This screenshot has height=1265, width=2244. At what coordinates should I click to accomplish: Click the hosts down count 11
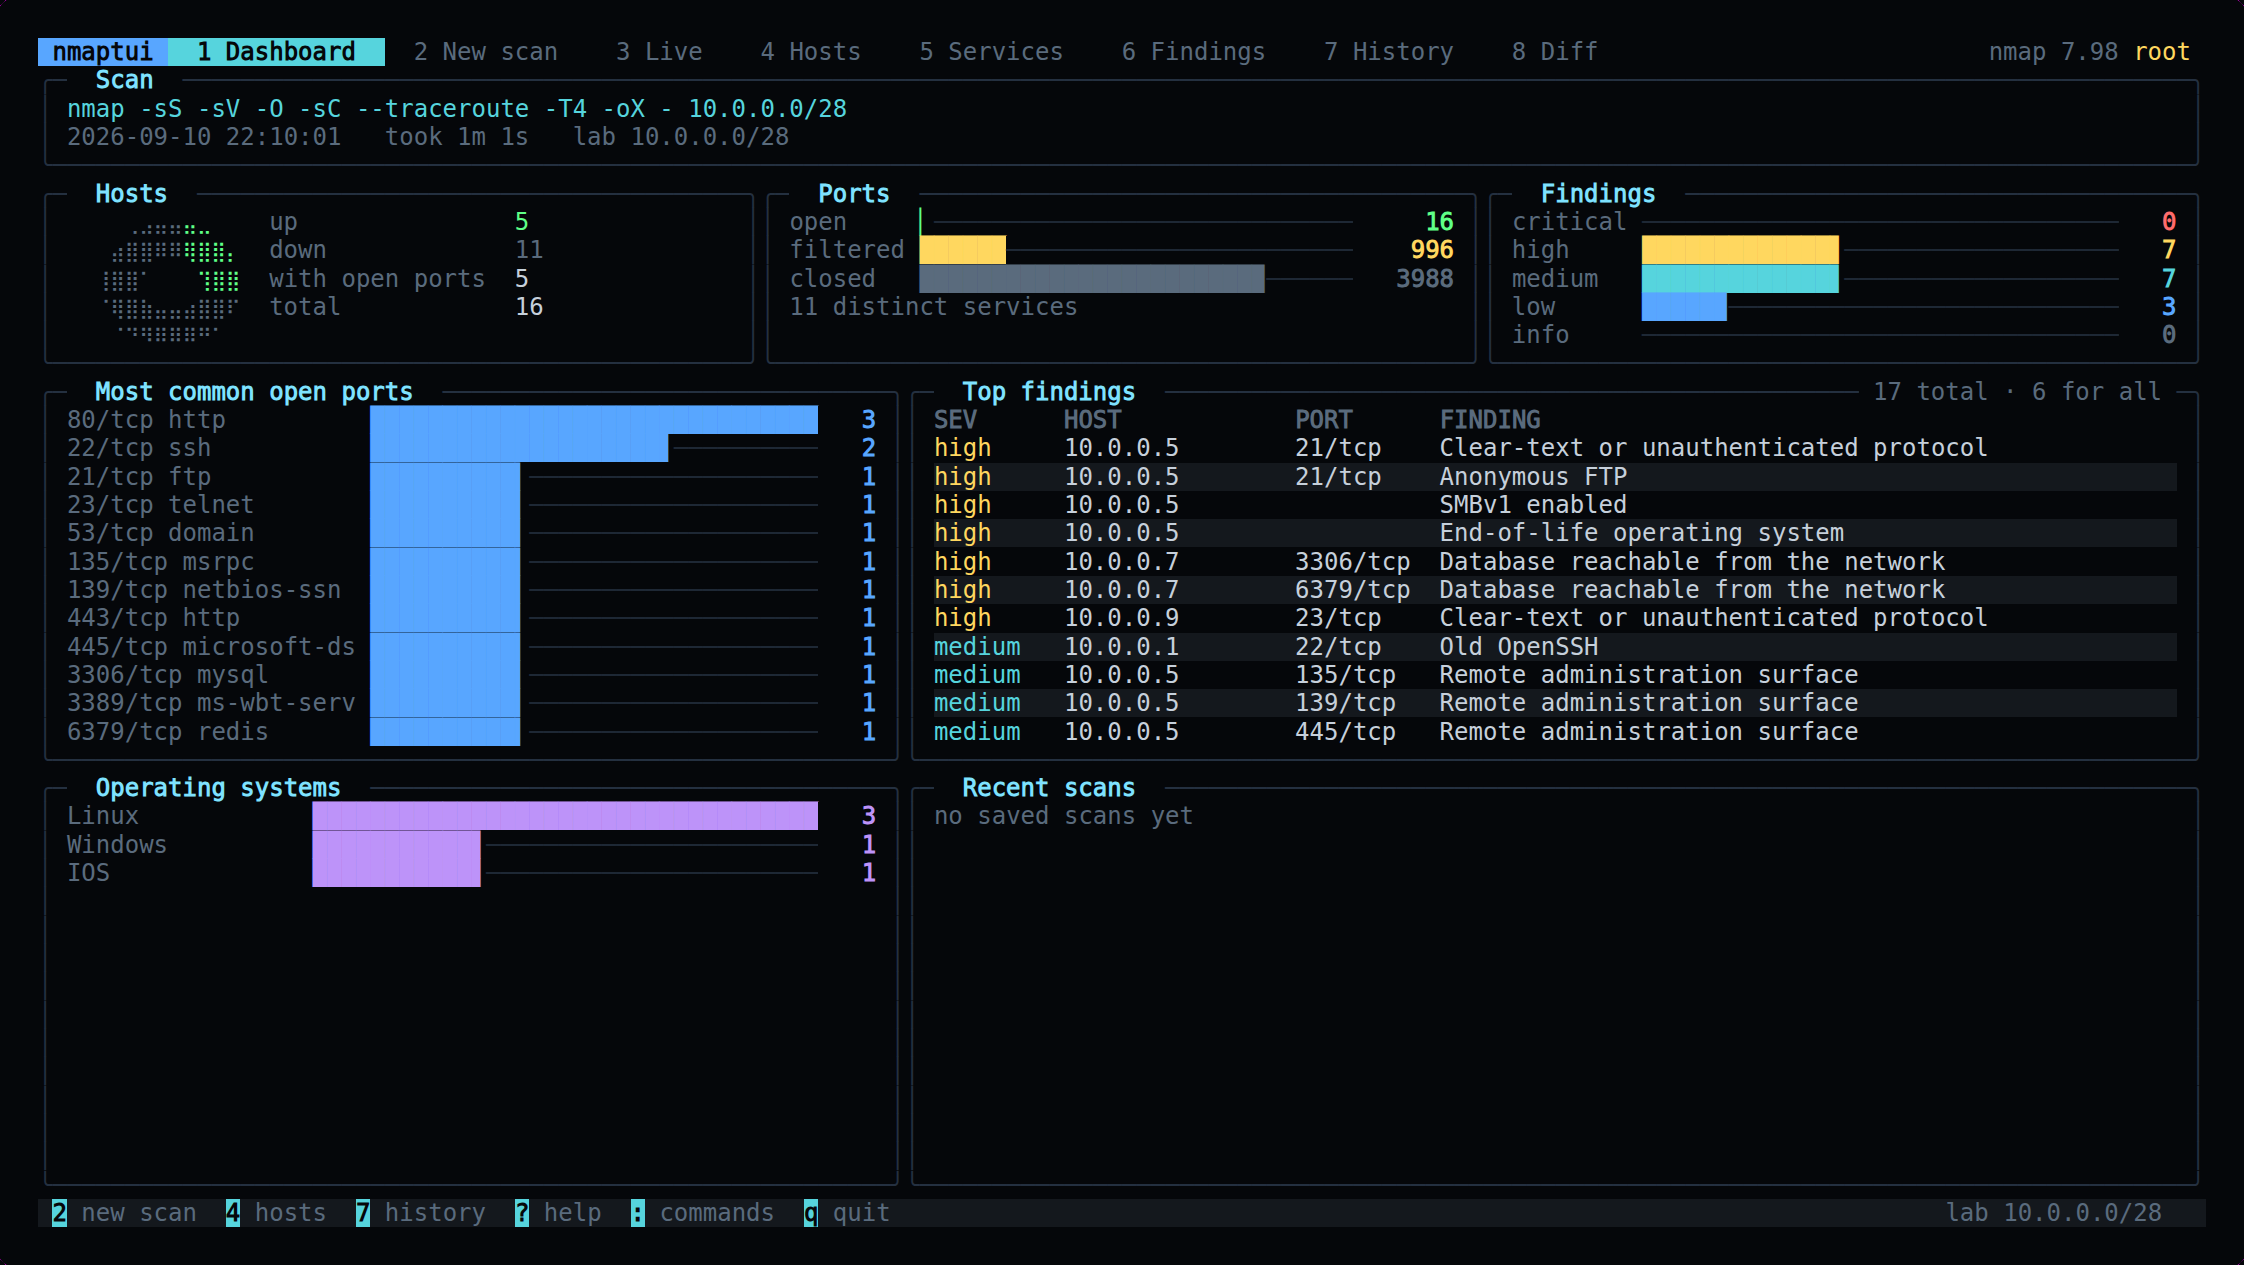(x=529, y=250)
